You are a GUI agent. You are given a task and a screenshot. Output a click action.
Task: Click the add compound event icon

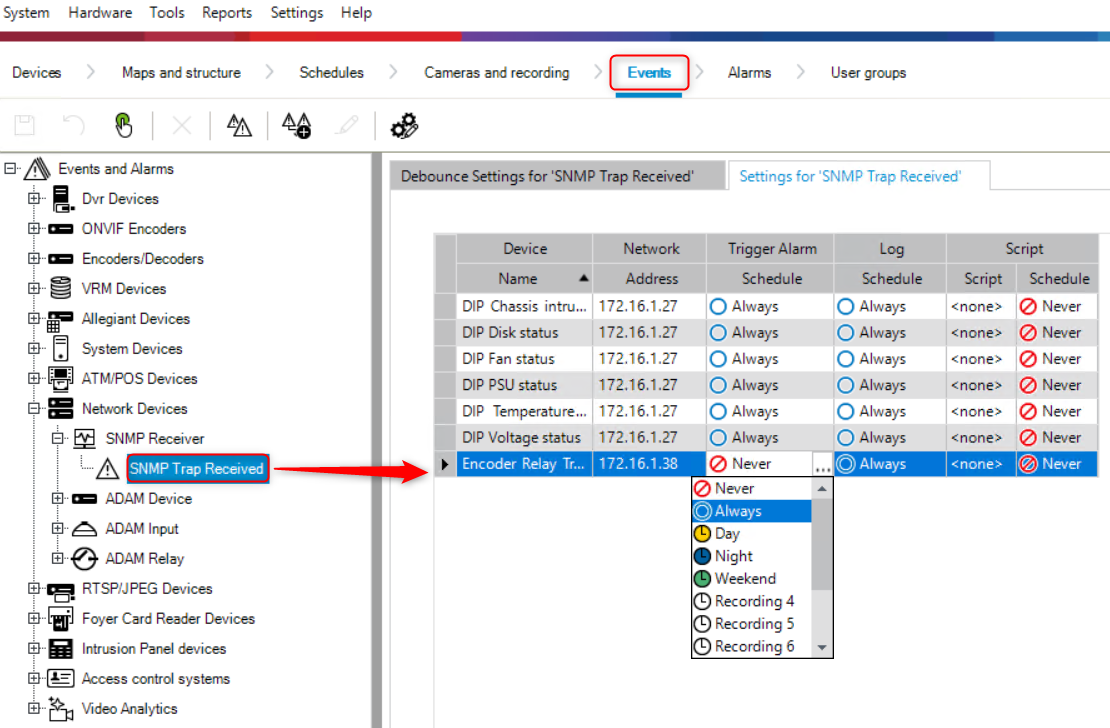tap(296, 125)
